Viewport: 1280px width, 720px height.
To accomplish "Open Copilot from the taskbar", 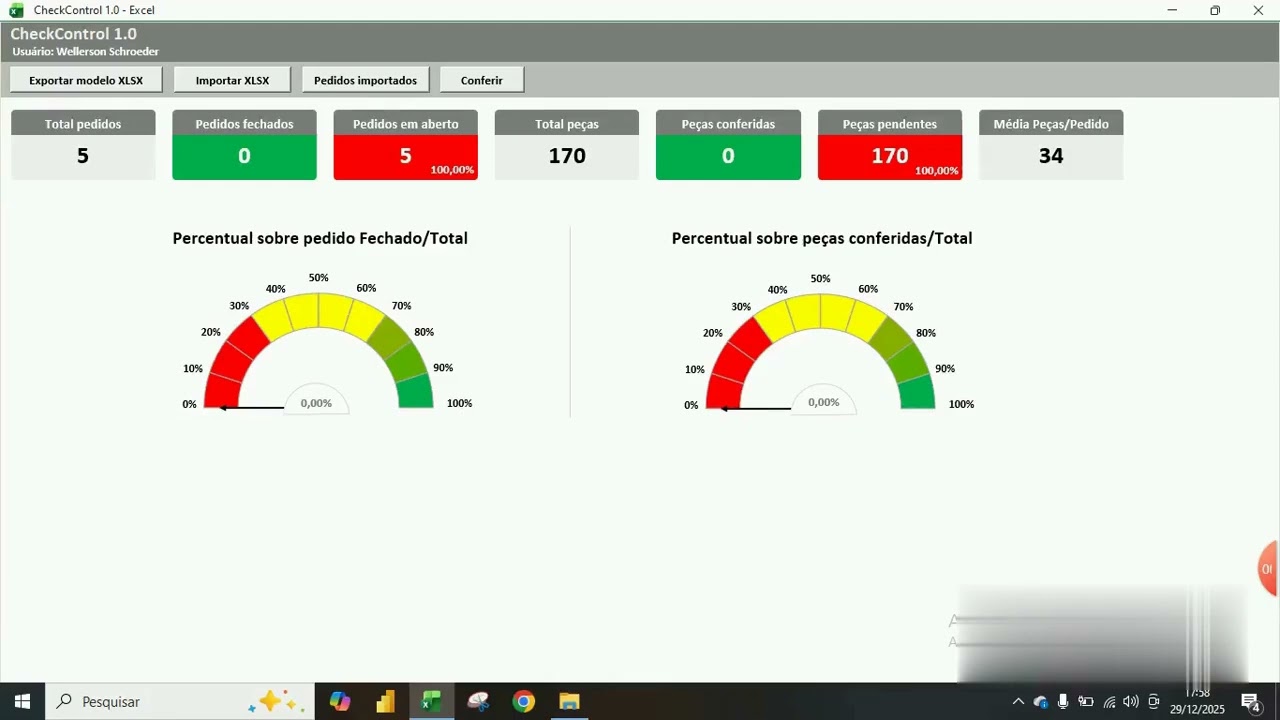I will click(340, 701).
